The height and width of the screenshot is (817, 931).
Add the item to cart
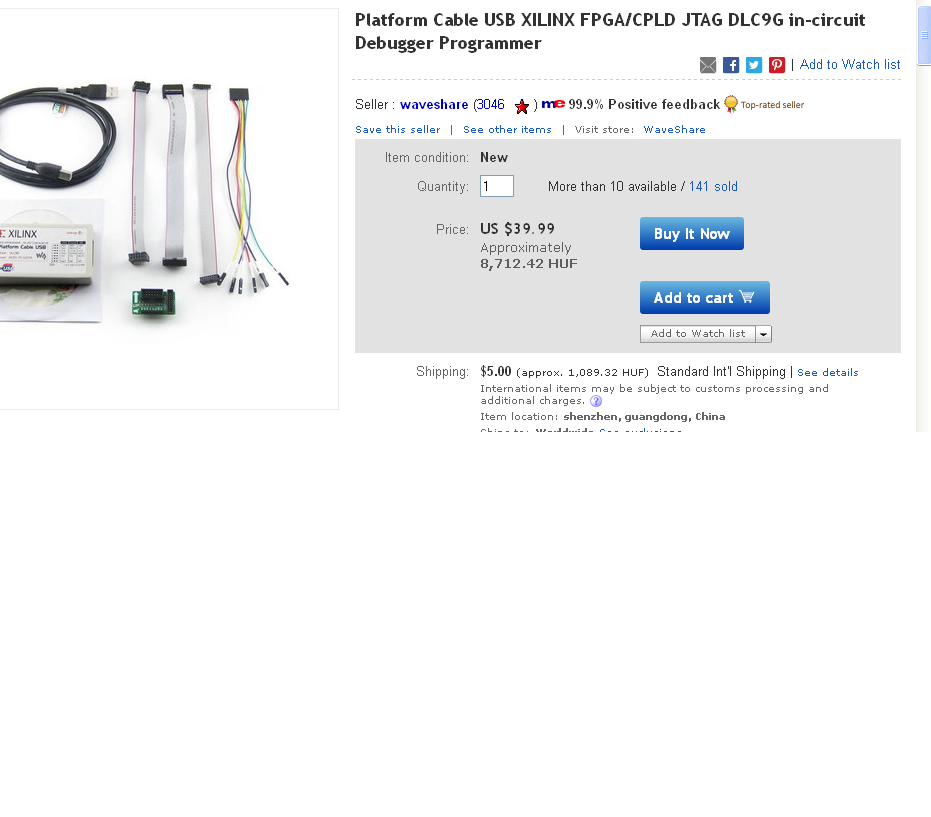click(x=705, y=297)
